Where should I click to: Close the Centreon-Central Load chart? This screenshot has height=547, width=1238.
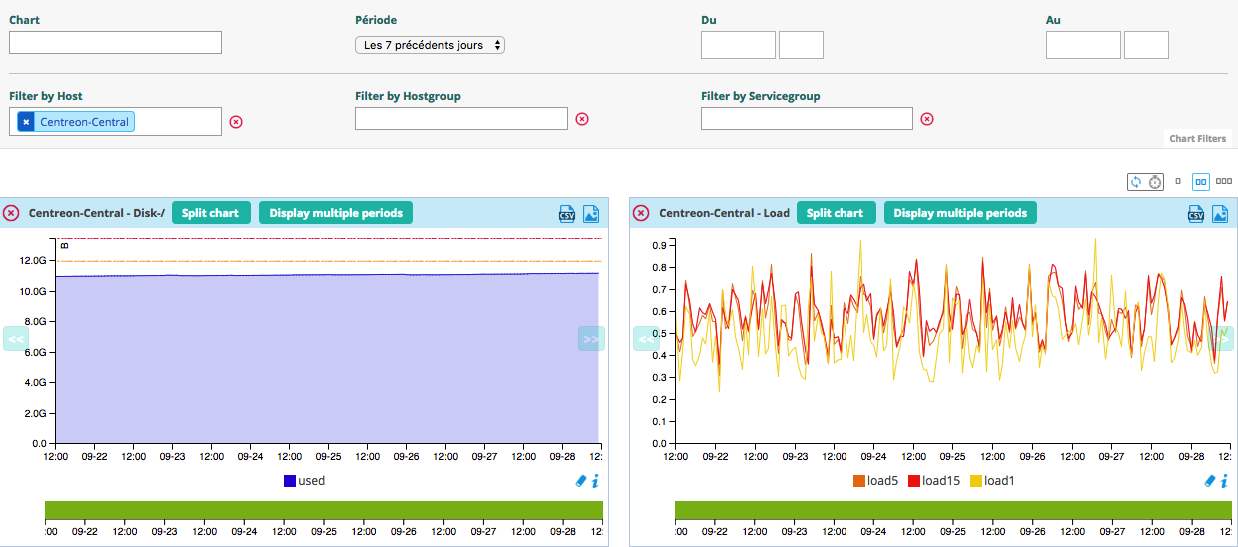pos(641,213)
